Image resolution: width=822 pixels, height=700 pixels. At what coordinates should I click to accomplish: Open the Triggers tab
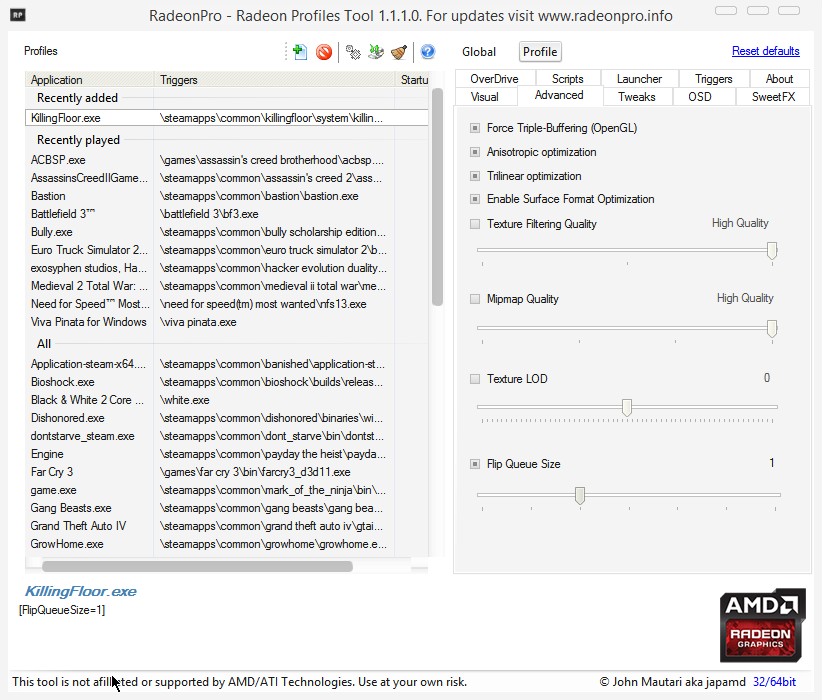pos(713,79)
